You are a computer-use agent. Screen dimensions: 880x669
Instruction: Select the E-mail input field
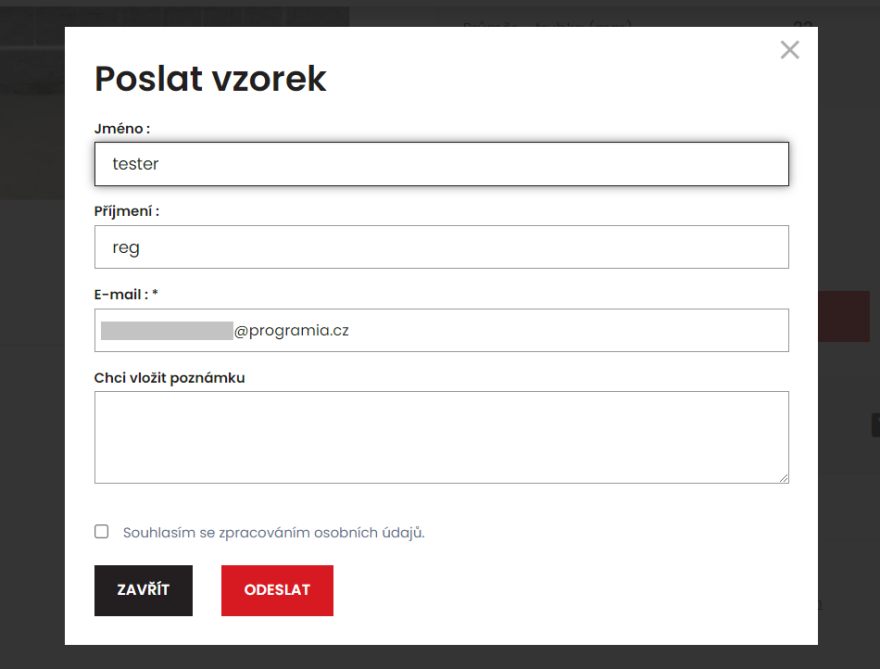pyautogui.click(x=441, y=330)
